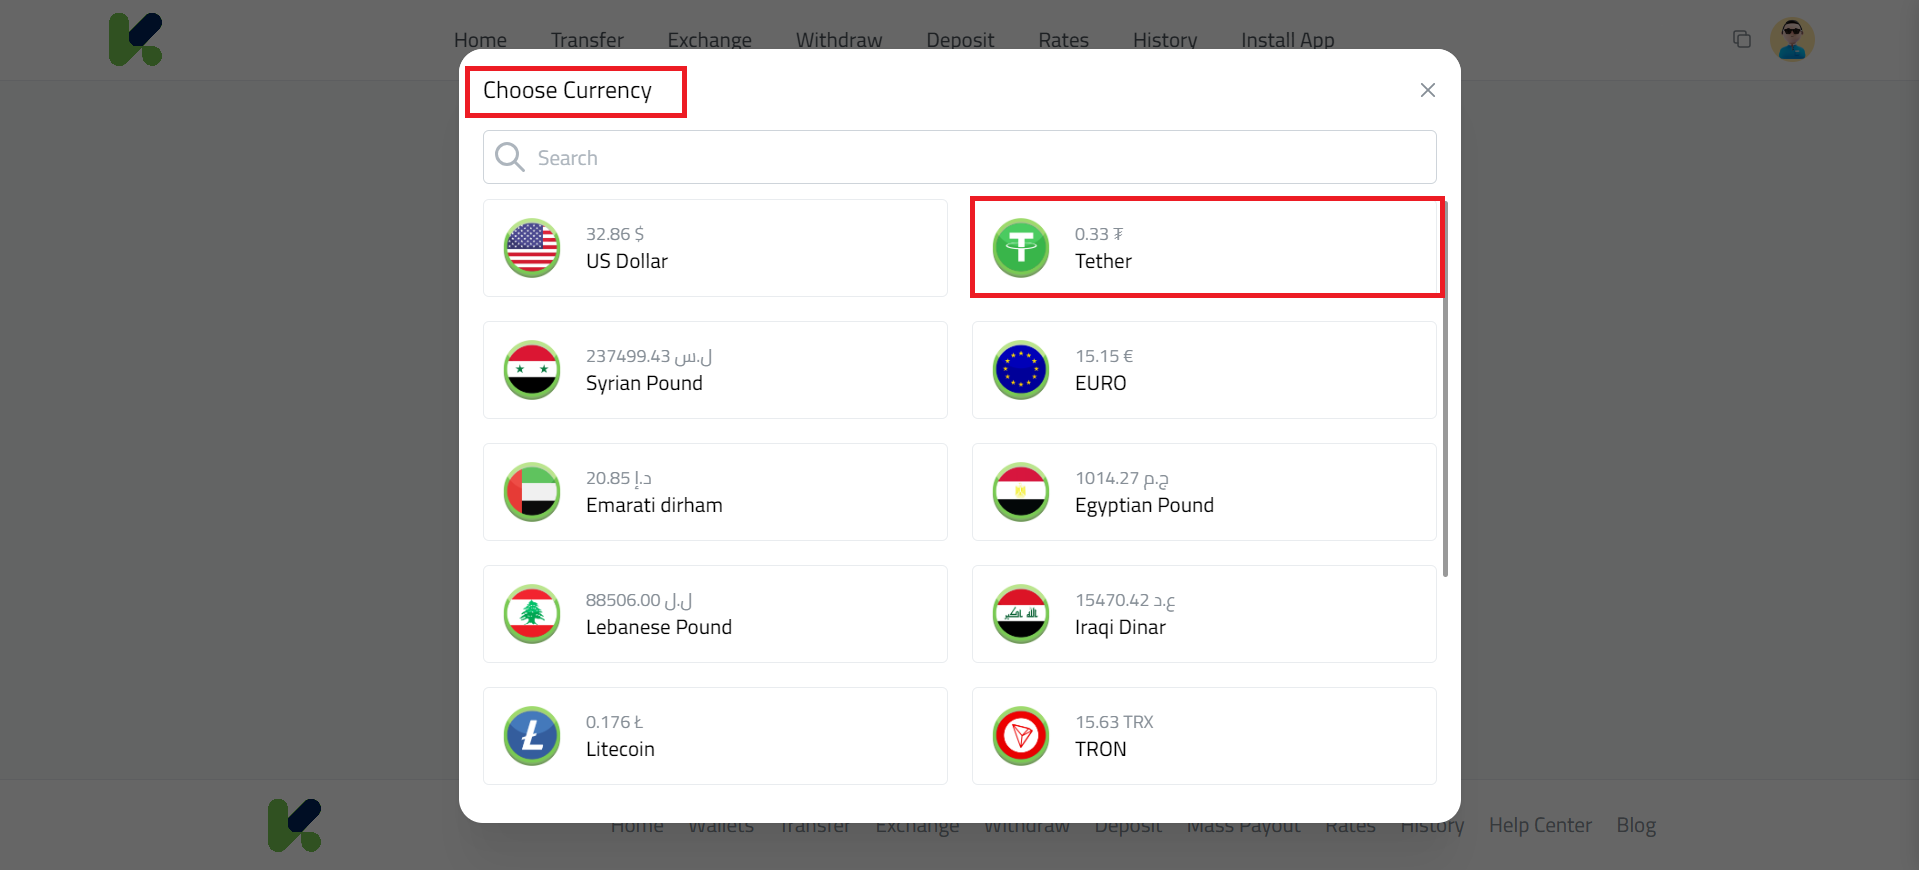Open Withdraw in top navigation
The height and width of the screenshot is (870, 1919).
(839, 40)
